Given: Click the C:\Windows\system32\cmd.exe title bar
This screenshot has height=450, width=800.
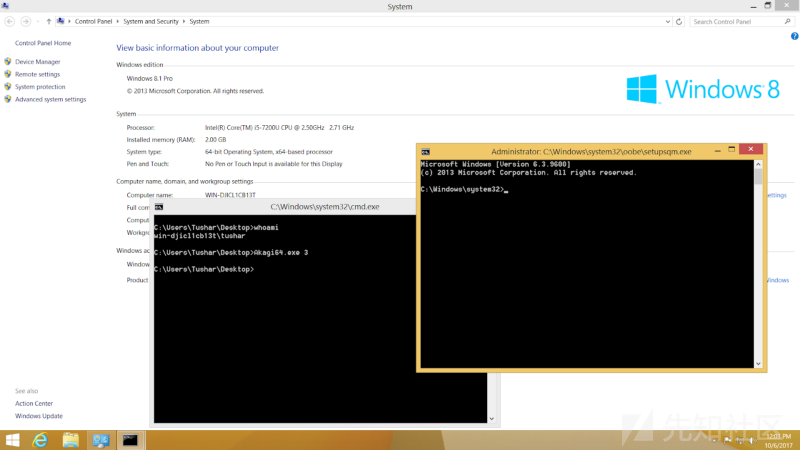Looking at the screenshot, I should pos(324,207).
